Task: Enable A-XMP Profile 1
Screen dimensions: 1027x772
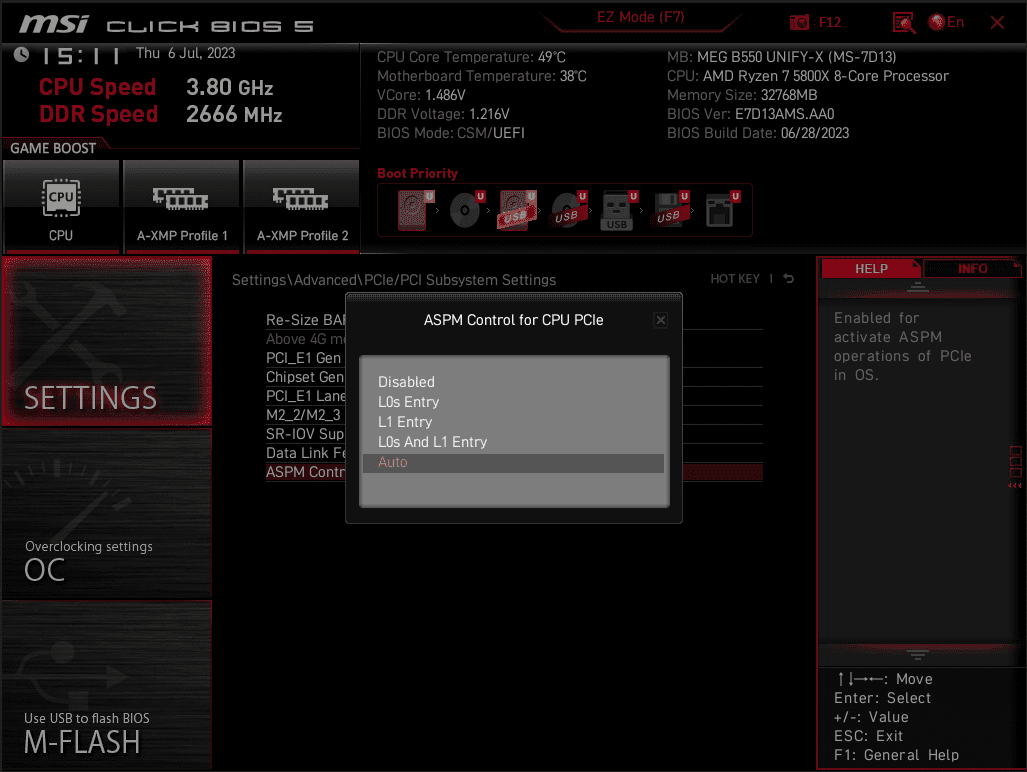Action: click(x=181, y=206)
